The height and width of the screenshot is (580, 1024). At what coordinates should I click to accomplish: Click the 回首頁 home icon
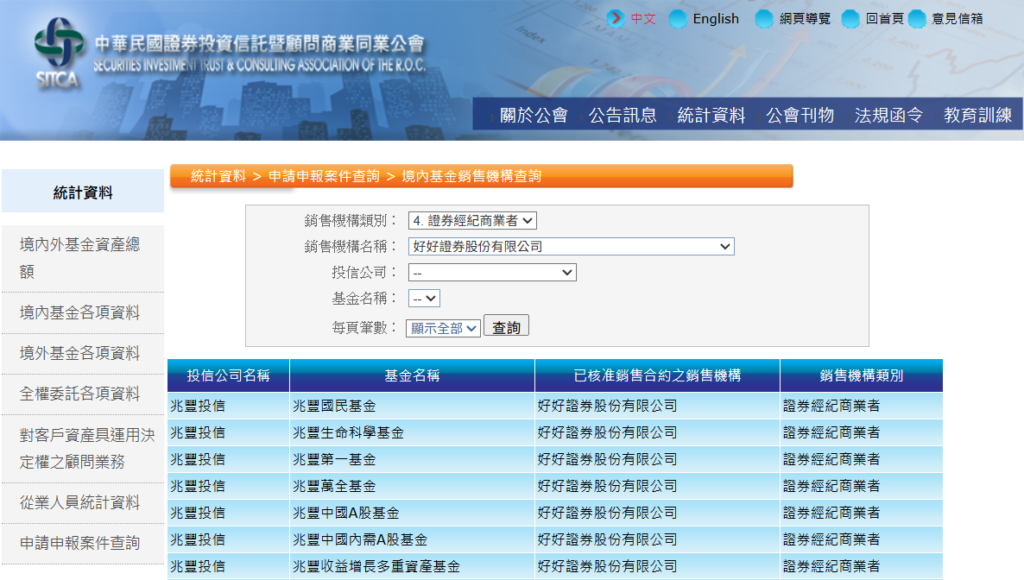coord(850,18)
